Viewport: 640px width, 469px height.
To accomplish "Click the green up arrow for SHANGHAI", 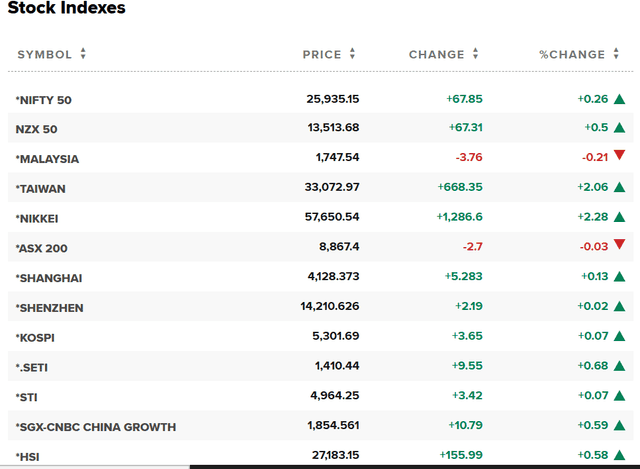I will click(620, 276).
